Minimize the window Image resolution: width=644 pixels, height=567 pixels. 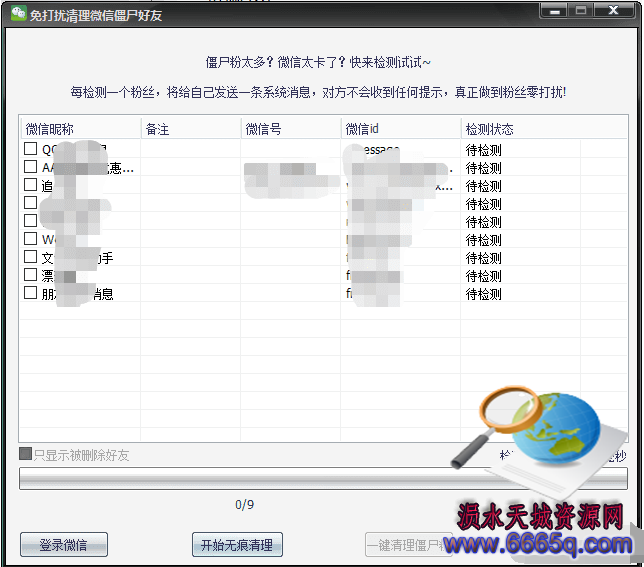coord(555,11)
